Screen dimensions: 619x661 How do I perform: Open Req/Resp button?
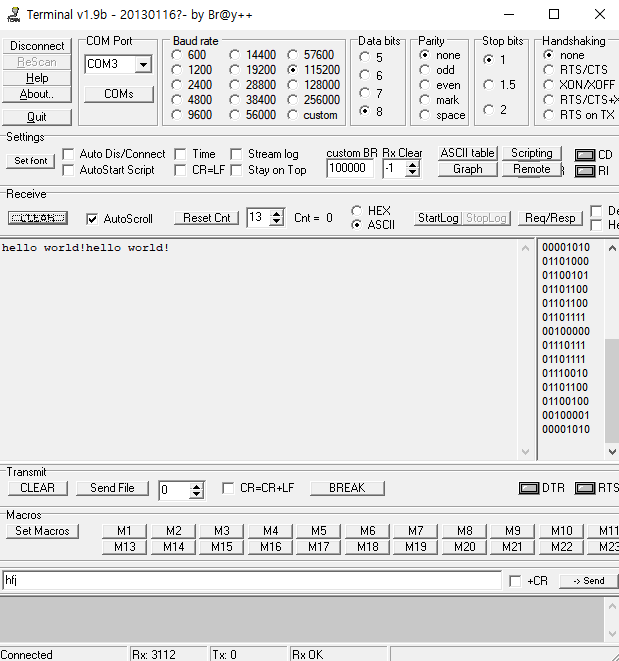click(550, 218)
